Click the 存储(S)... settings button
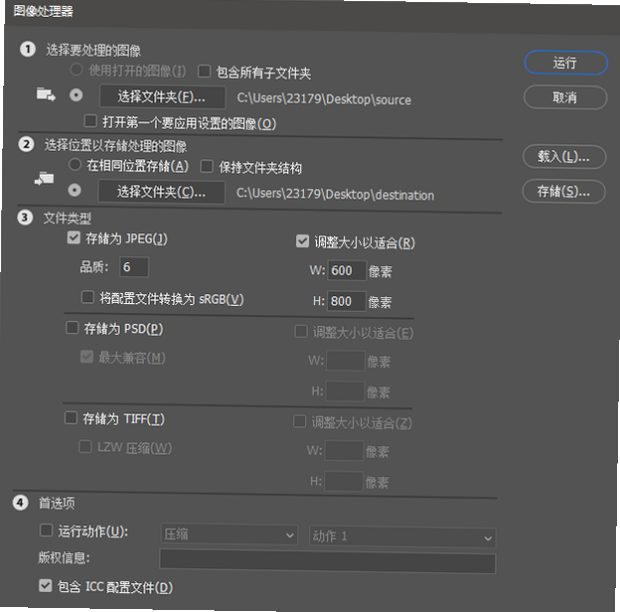Screen dimensions: 620x612 tap(563, 192)
